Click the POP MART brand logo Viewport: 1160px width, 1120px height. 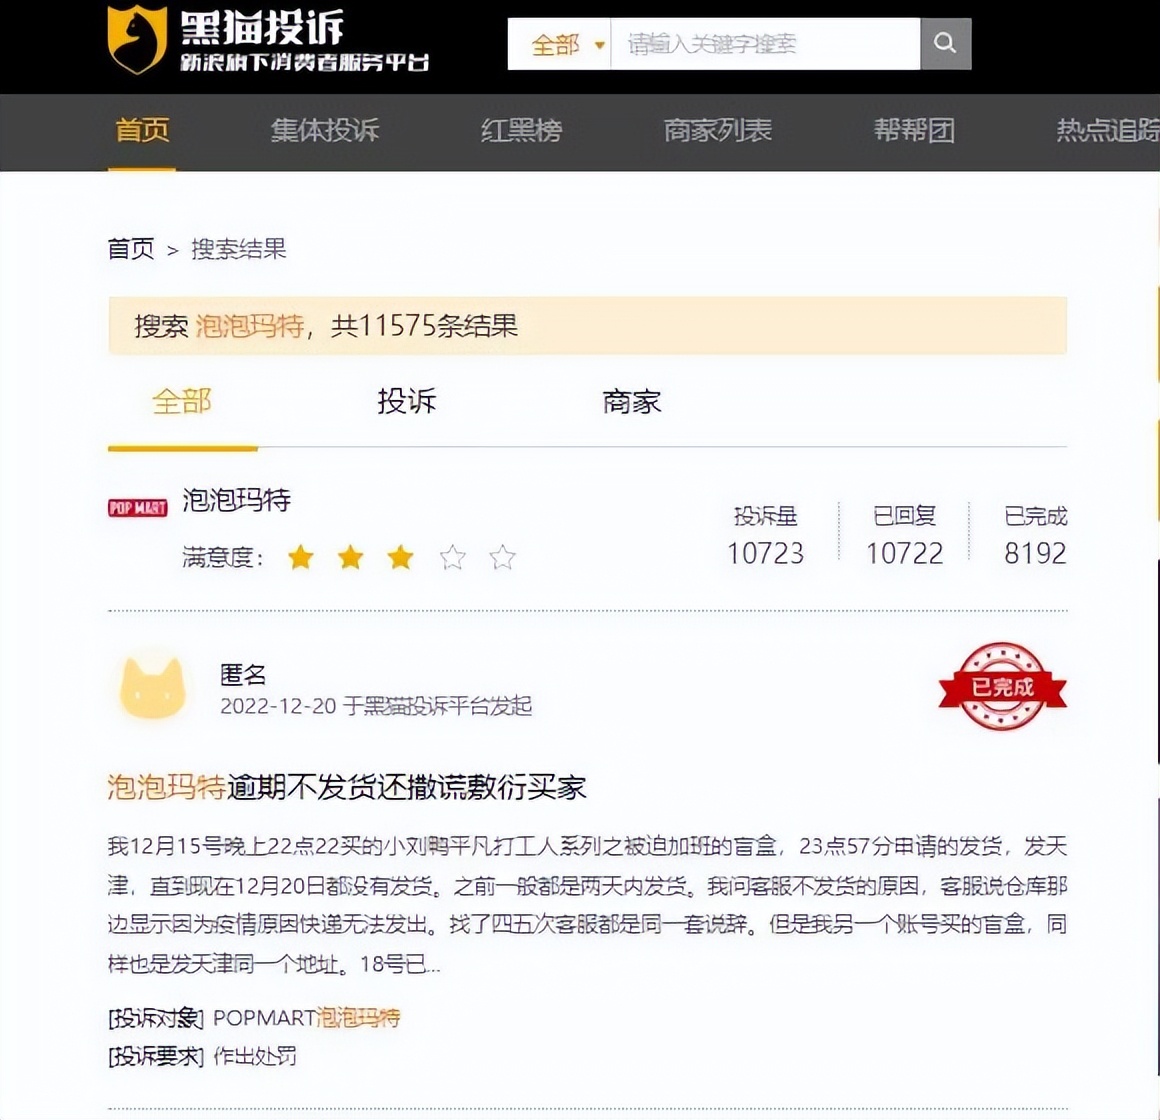[x=136, y=507]
